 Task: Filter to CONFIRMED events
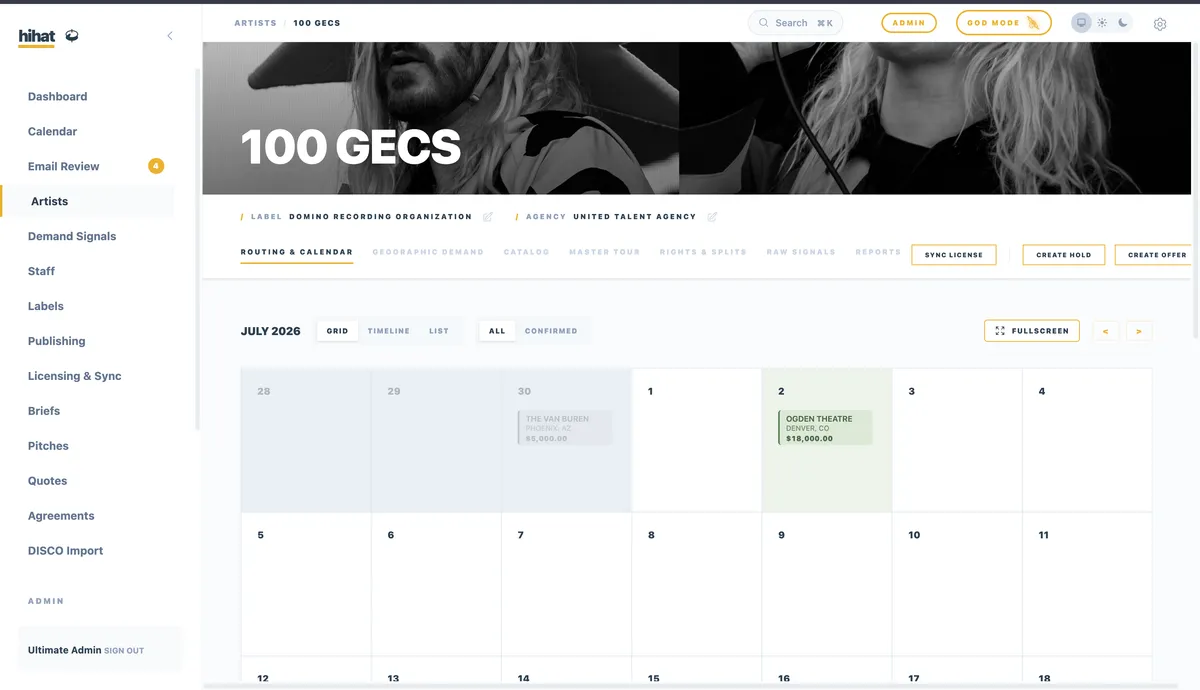click(x=551, y=331)
